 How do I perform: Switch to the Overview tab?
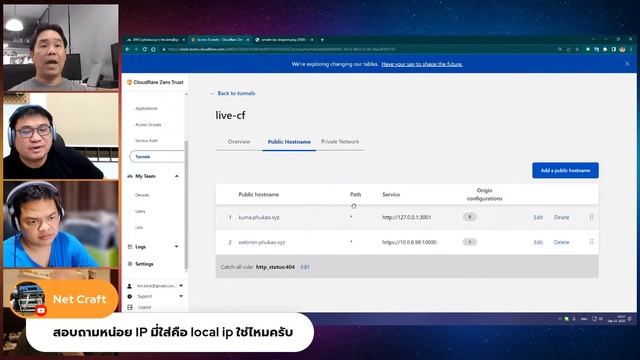point(239,142)
